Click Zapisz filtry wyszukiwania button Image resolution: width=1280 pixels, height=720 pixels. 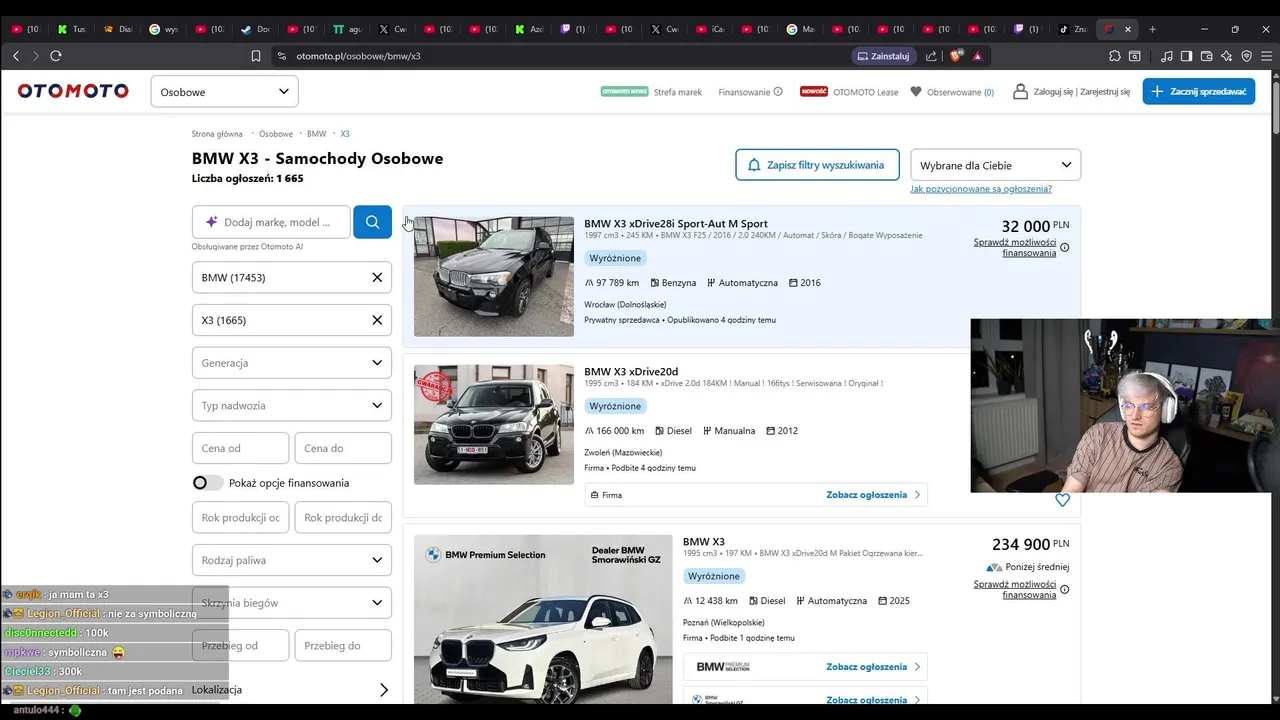point(817,165)
